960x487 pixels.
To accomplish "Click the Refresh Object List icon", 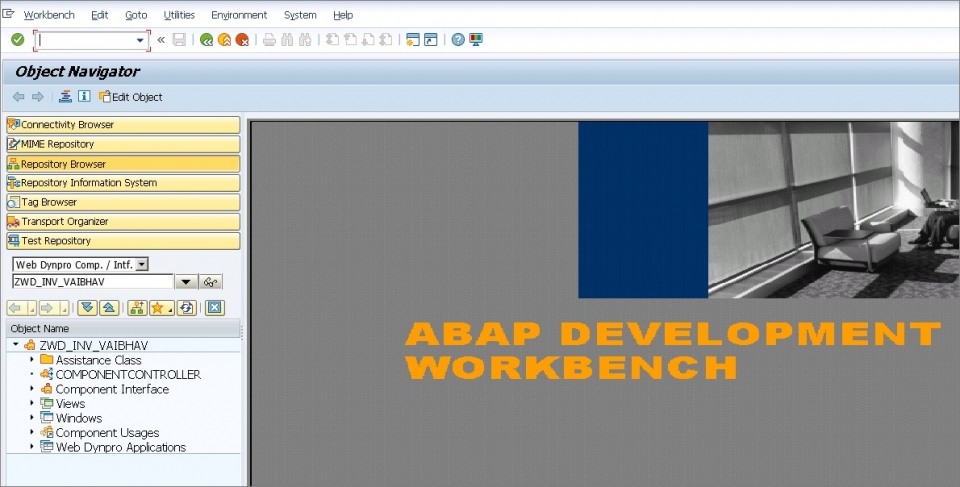I will click(x=187, y=308).
